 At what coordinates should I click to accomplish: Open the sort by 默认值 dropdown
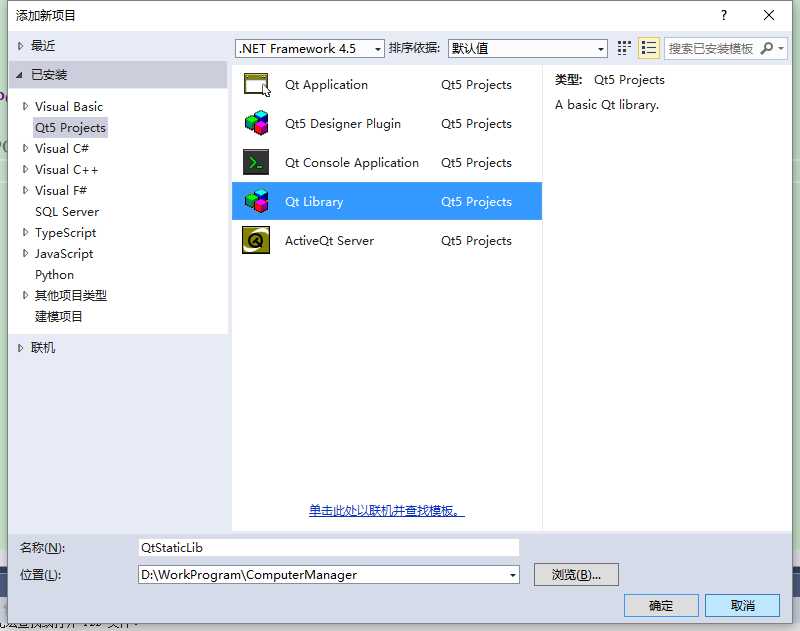[x=528, y=48]
